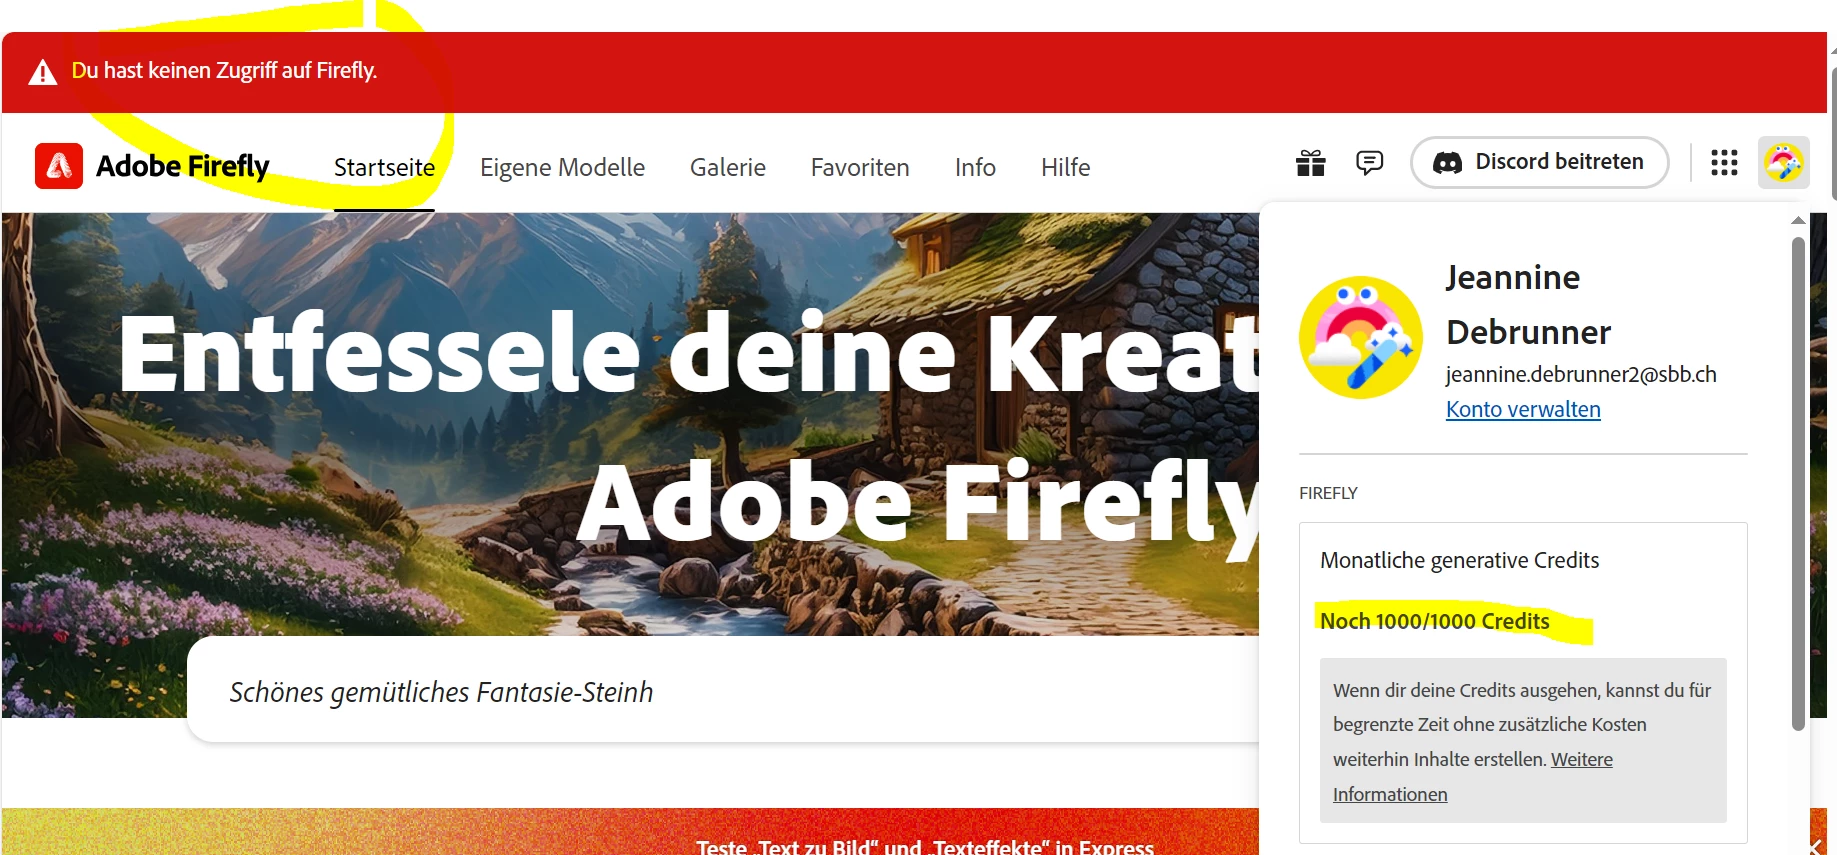The width and height of the screenshot is (1837, 855).
Task: Open the apps grid switcher icon
Action: pos(1724,162)
